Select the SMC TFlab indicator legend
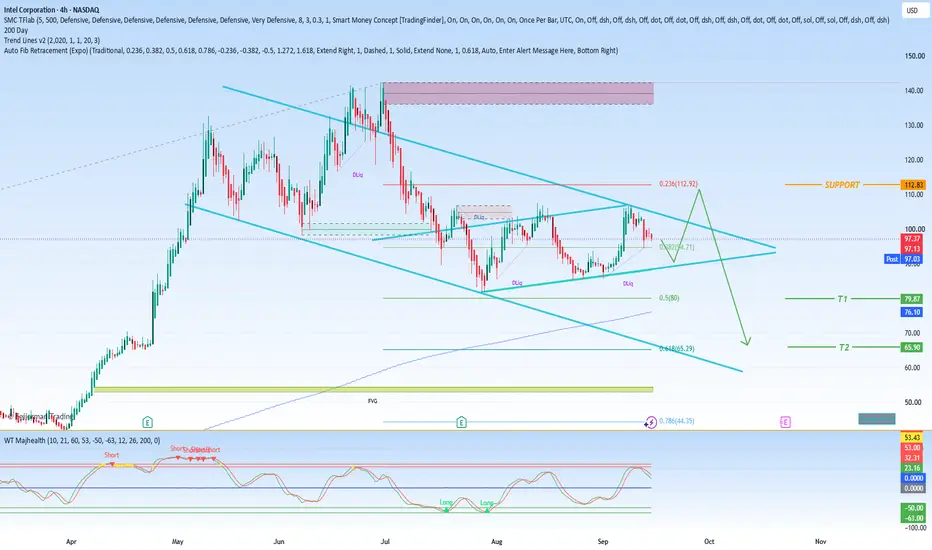Image resolution: width=932 pixels, height=550 pixels. coord(446,20)
